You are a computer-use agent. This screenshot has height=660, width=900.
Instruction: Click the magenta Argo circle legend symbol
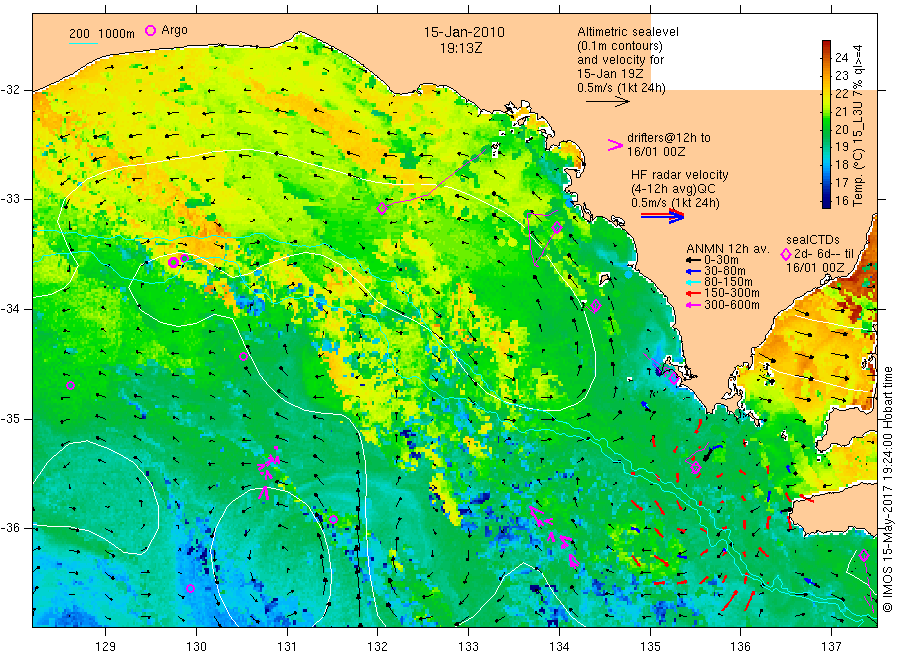(x=150, y=30)
